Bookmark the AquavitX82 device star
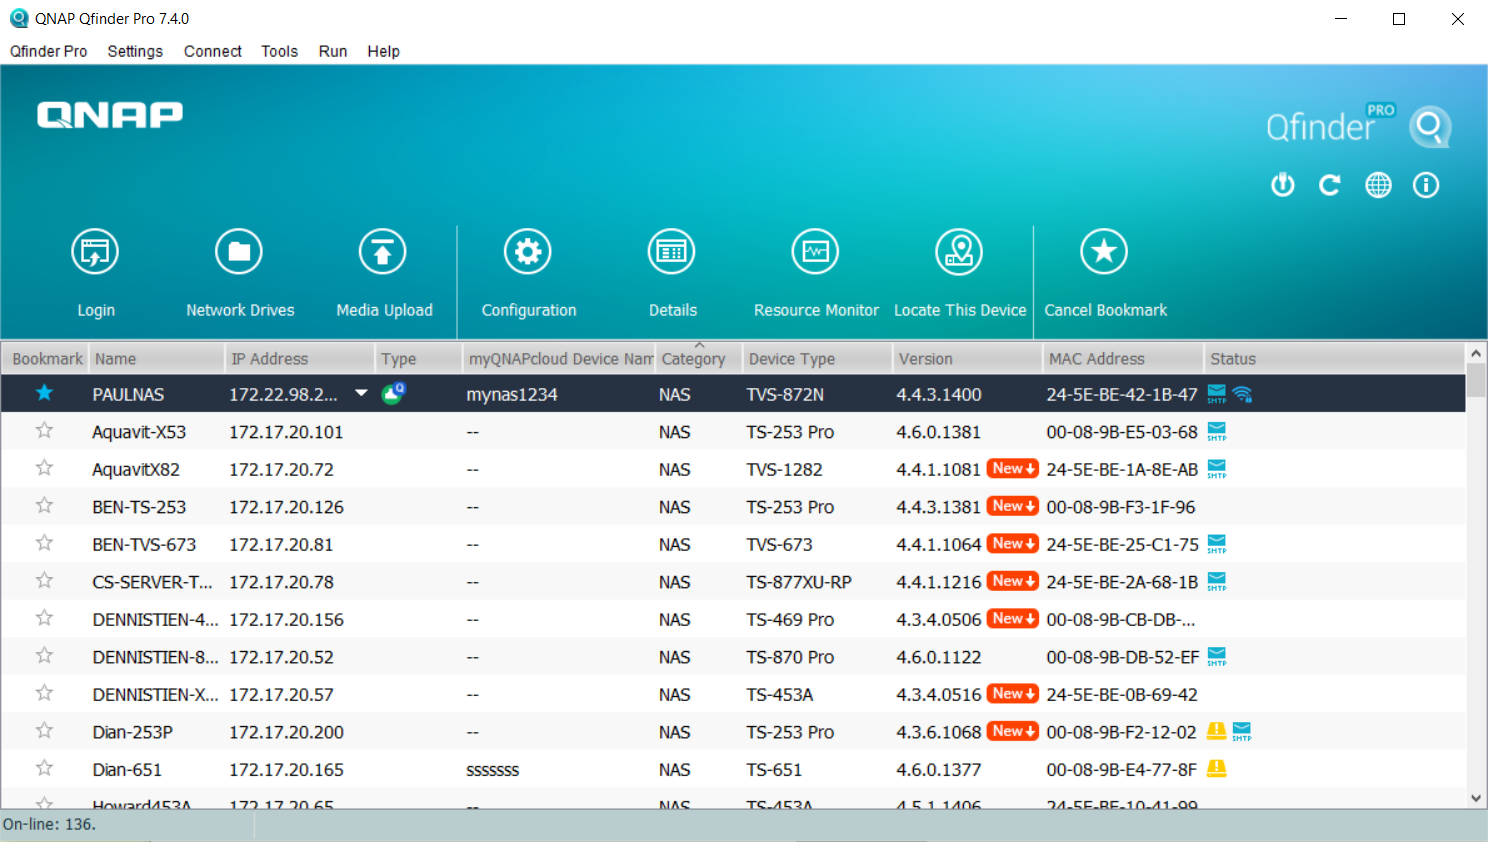The image size is (1488, 842). pyautogui.click(x=44, y=468)
